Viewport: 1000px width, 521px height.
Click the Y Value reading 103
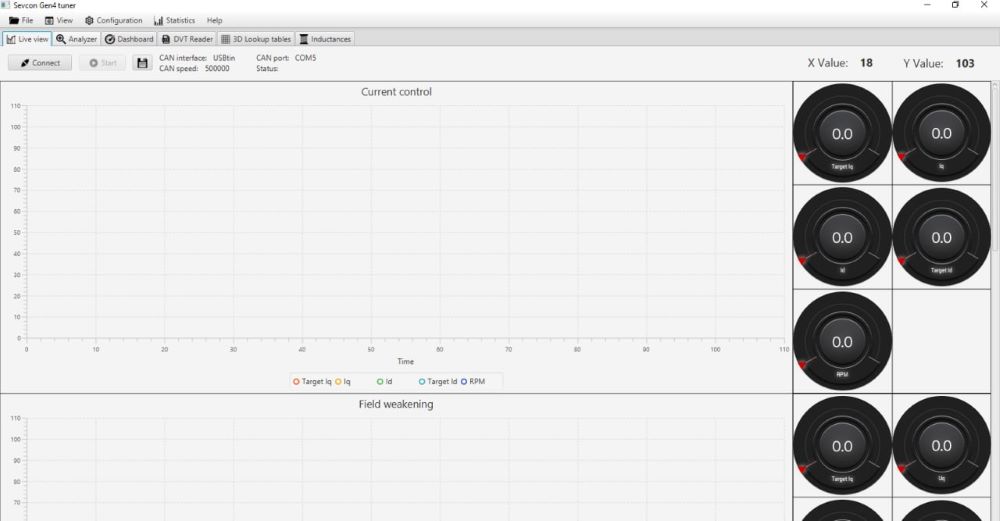pos(965,63)
